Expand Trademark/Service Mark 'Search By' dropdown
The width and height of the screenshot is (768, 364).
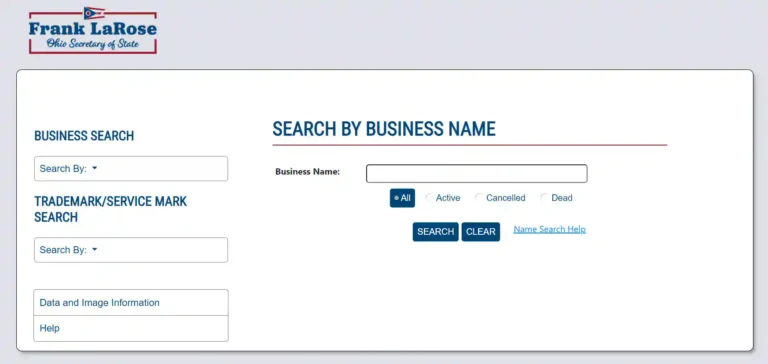pyautogui.click(x=131, y=250)
